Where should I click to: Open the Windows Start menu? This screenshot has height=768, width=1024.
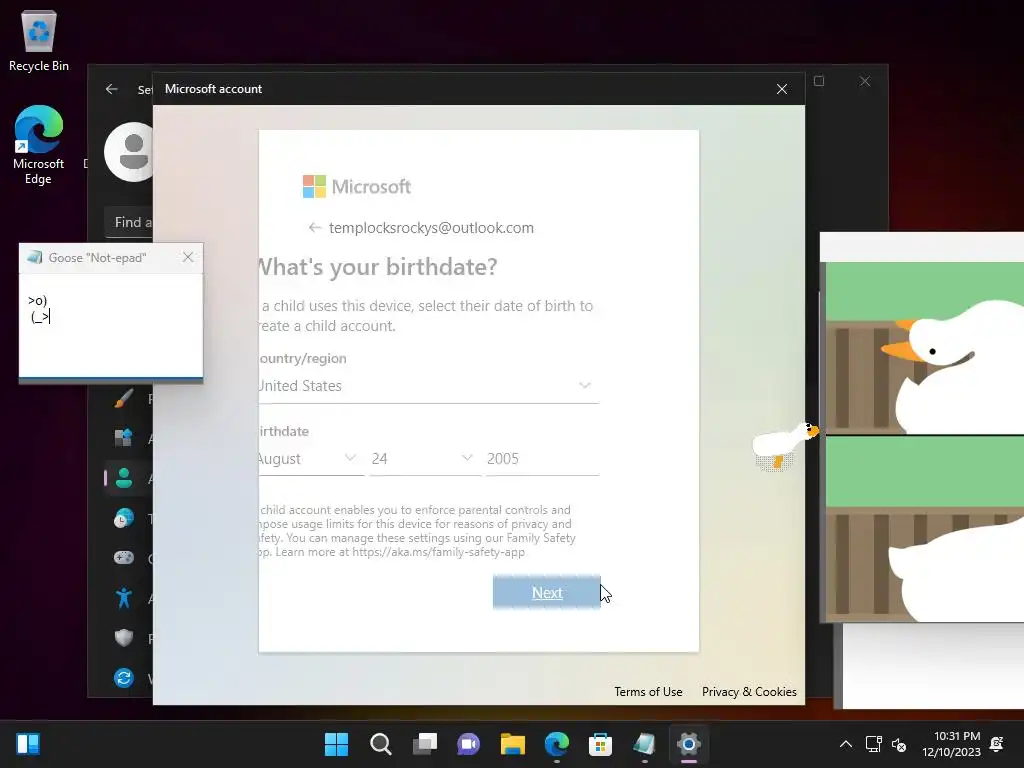336,744
